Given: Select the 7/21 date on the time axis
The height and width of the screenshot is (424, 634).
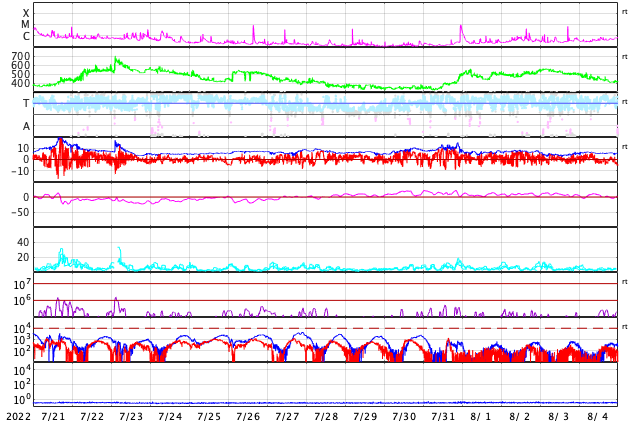Looking at the screenshot, I should coord(53,416).
